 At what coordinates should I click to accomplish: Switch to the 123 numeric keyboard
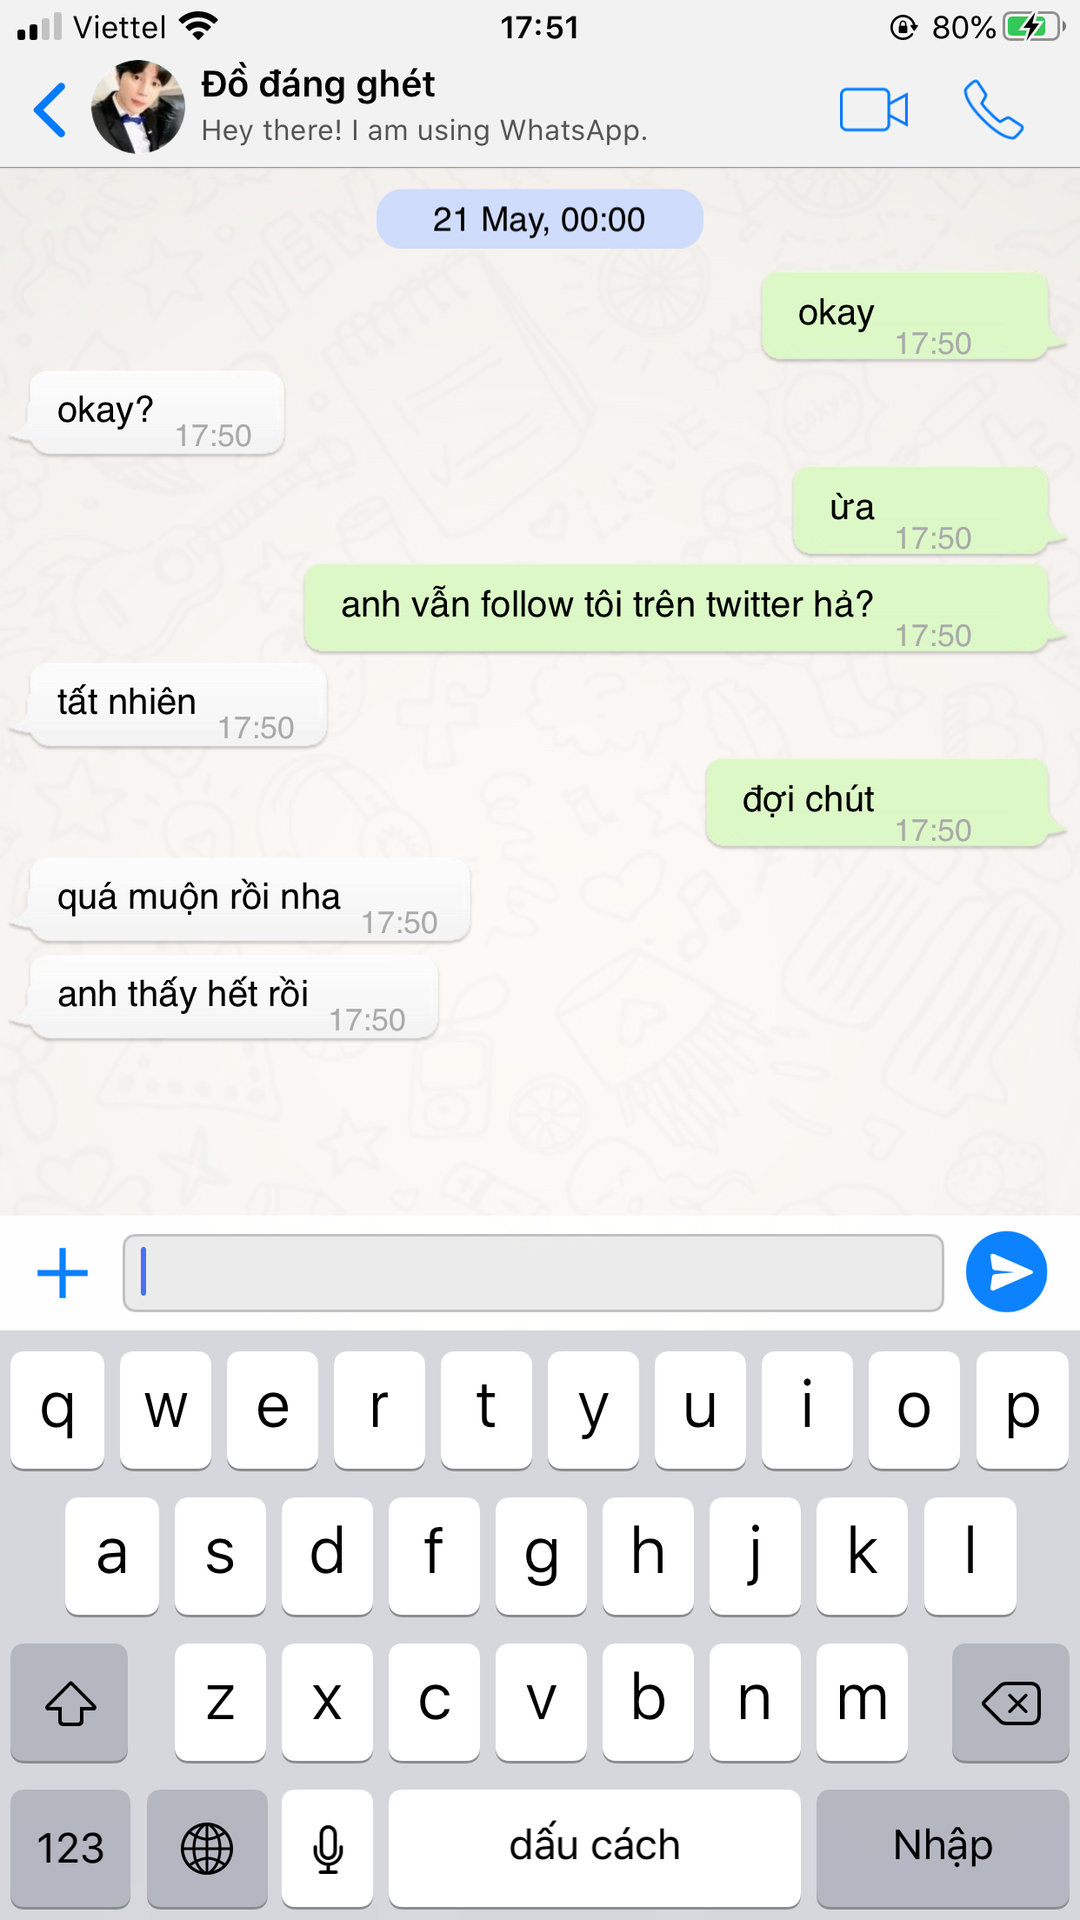point(70,1848)
